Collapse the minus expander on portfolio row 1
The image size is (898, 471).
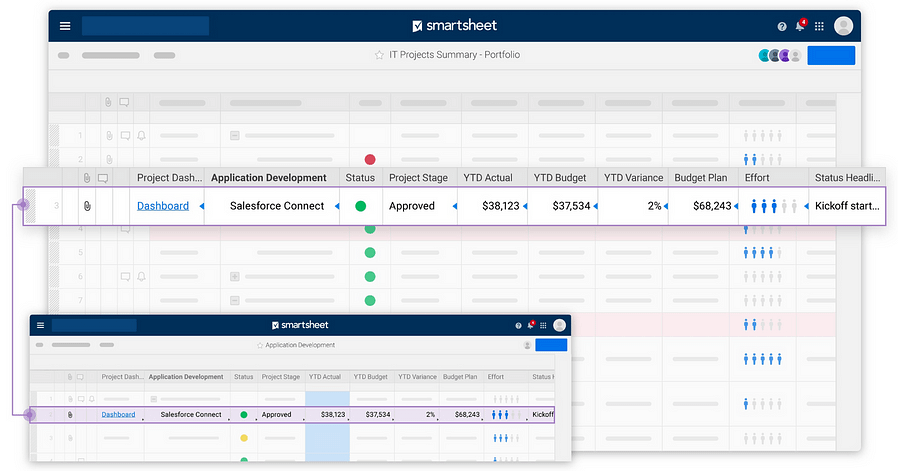point(235,136)
